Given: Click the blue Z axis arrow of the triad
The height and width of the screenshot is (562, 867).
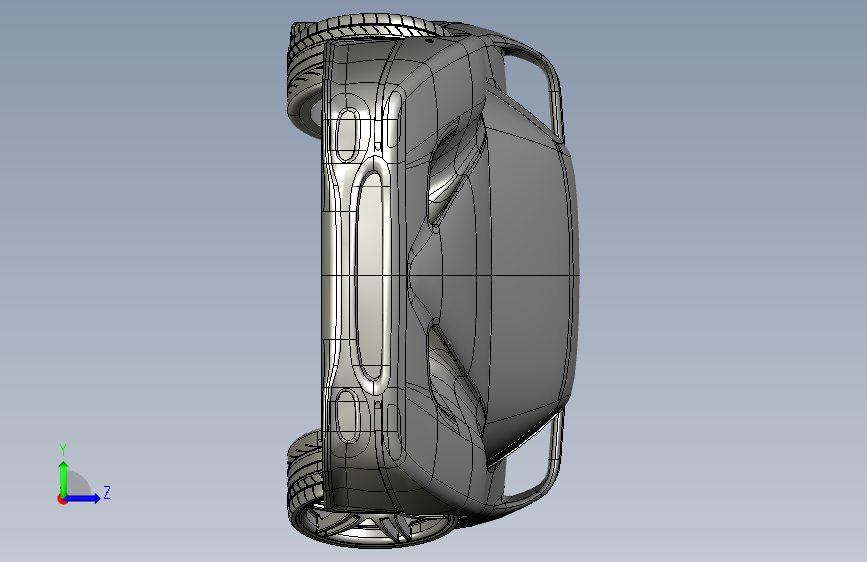Looking at the screenshot, I should tap(82, 498).
